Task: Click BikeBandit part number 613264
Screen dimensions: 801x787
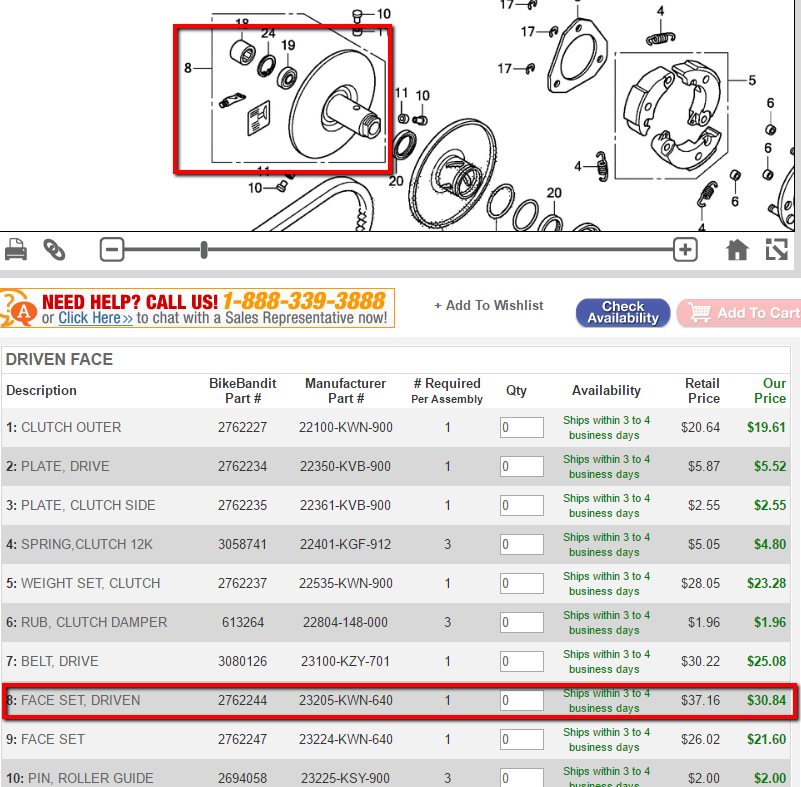Action: click(243, 622)
